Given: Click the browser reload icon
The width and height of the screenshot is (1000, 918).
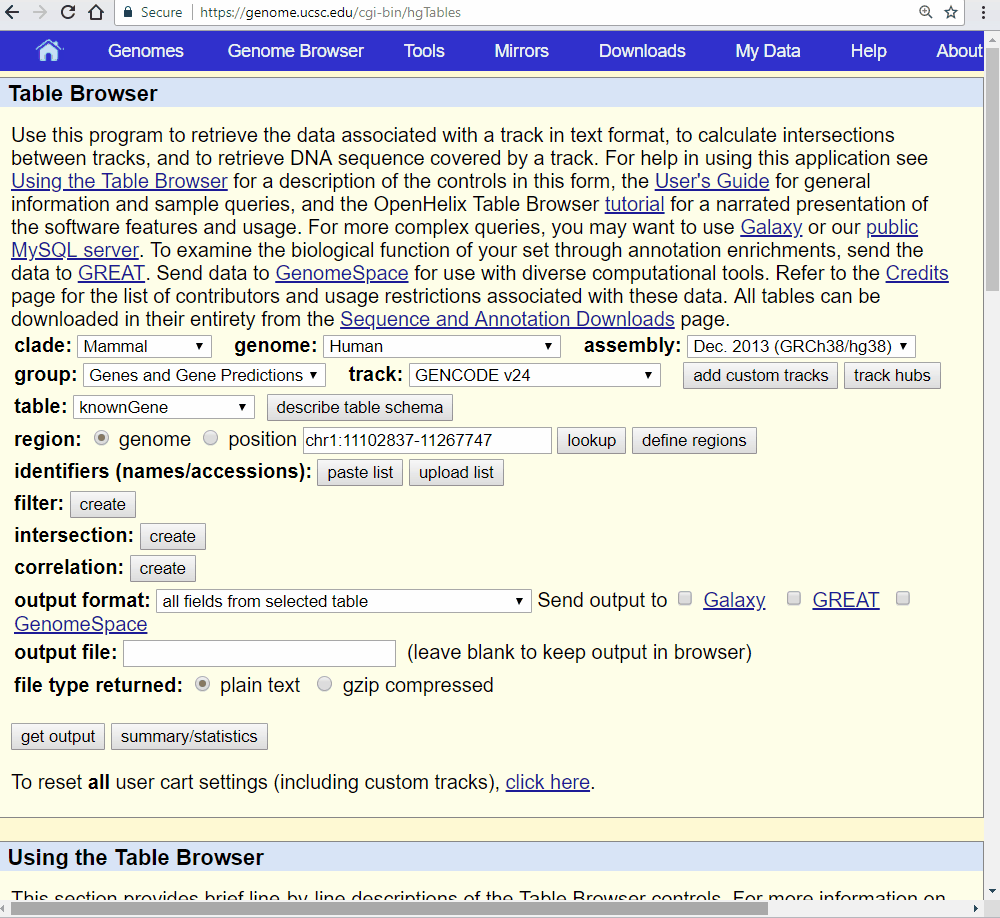Looking at the screenshot, I should [68, 13].
